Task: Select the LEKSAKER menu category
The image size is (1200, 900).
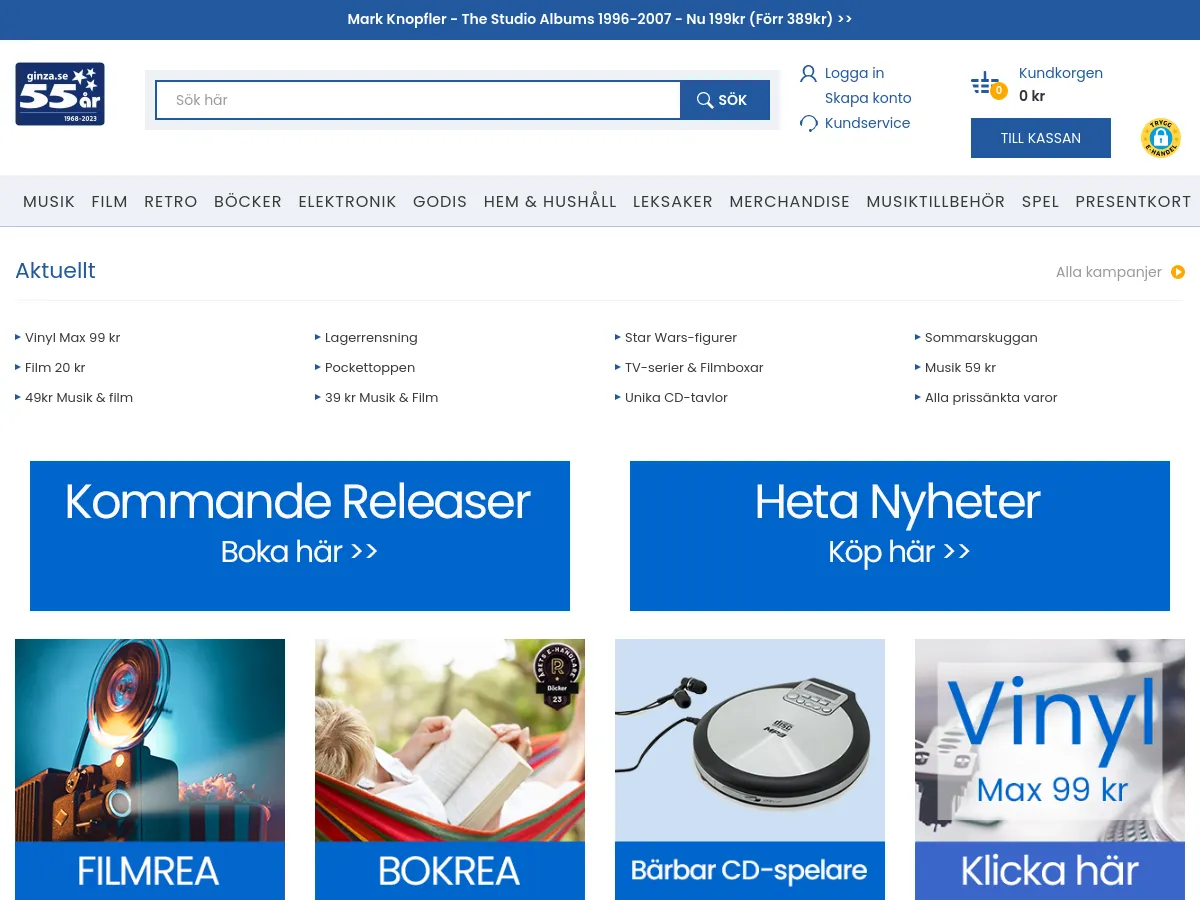Action: 672,201
